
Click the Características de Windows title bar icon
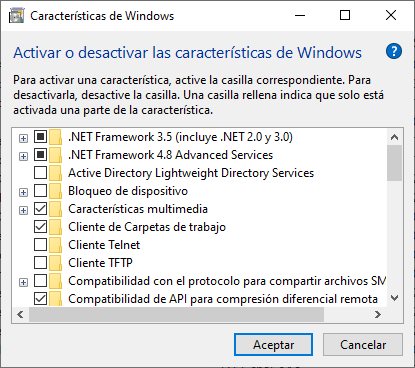pos(16,16)
